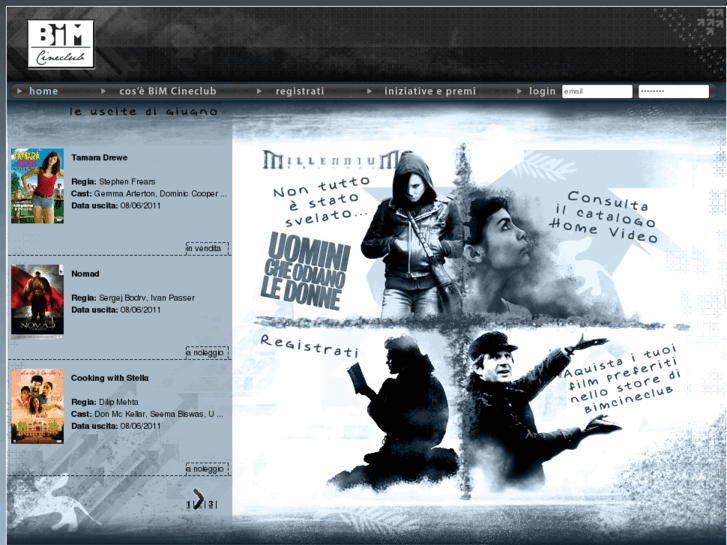The width and height of the screenshot is (727, 545).
Task: Focus the email input field
Action: (597, 91)
